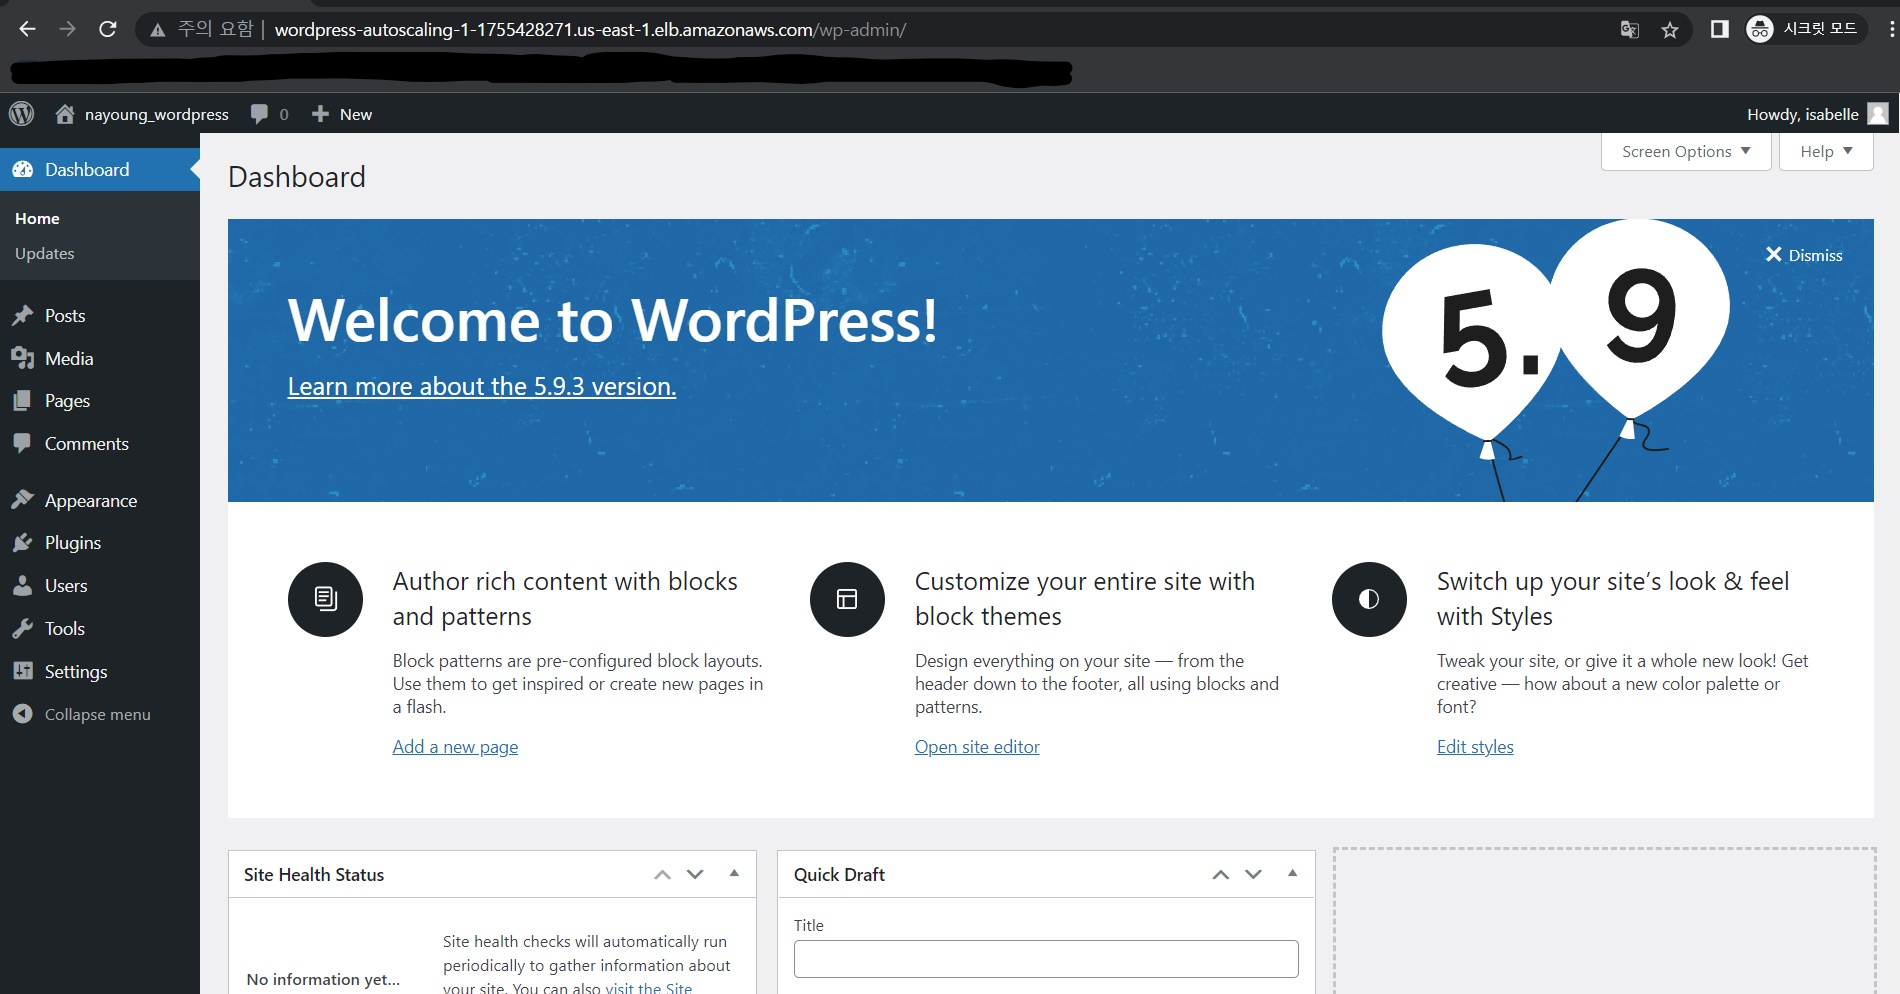Viewport: 1900px width, 994px height.
Task: Click the Pages icon in sidebar
Action: (x=23, y=401)
